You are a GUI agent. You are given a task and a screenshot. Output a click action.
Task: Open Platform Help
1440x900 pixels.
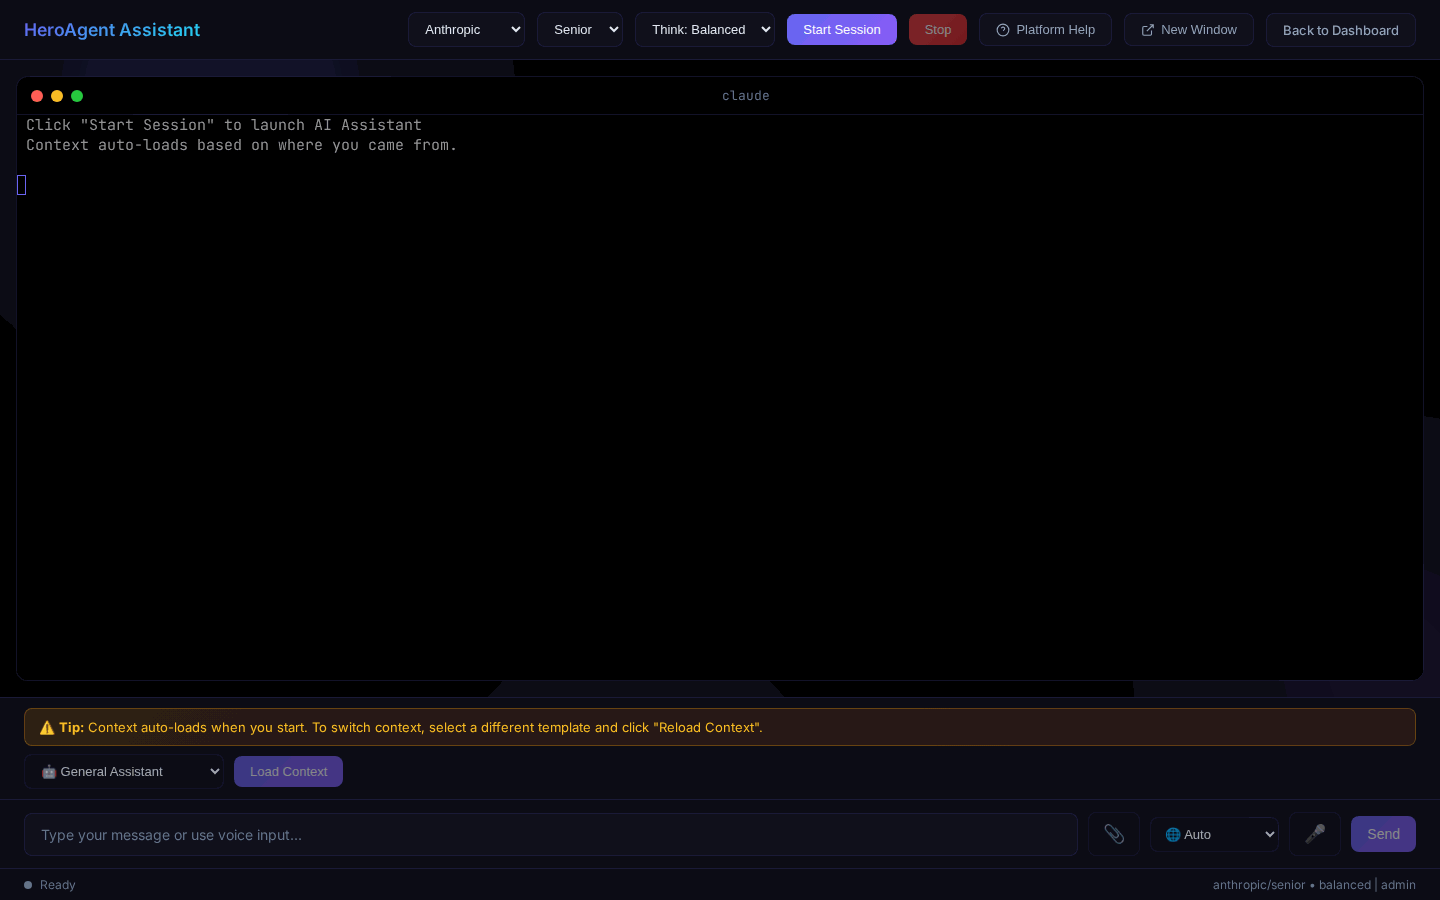pos(1045,30)
